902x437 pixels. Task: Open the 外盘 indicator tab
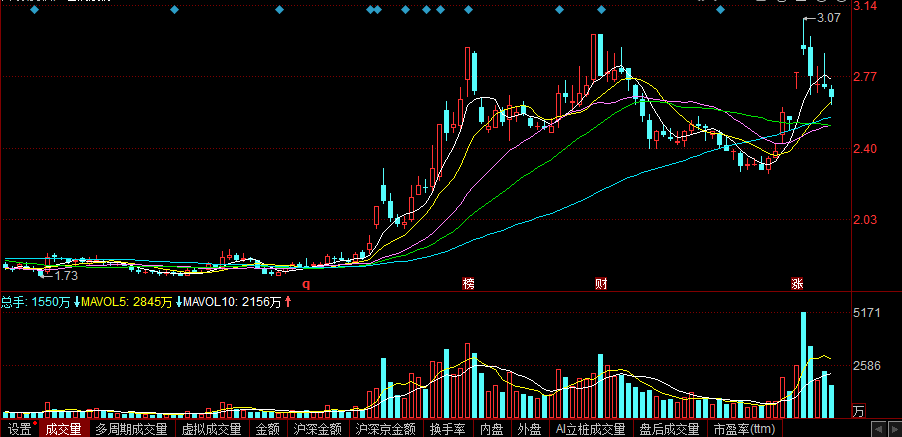530,429
